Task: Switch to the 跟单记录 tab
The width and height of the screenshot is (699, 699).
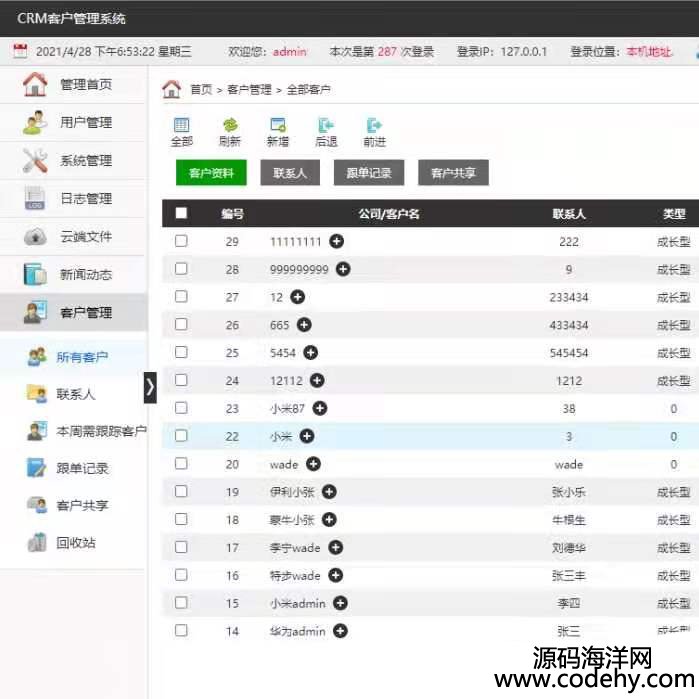Action: tap(369, 173)
